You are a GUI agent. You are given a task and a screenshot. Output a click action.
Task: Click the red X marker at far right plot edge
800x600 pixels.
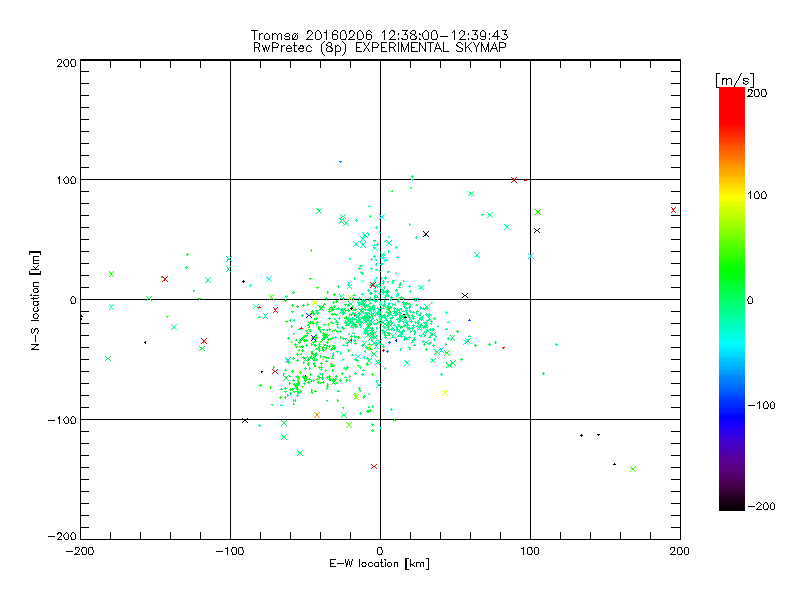pyautogui.click(x=674, y=210)
